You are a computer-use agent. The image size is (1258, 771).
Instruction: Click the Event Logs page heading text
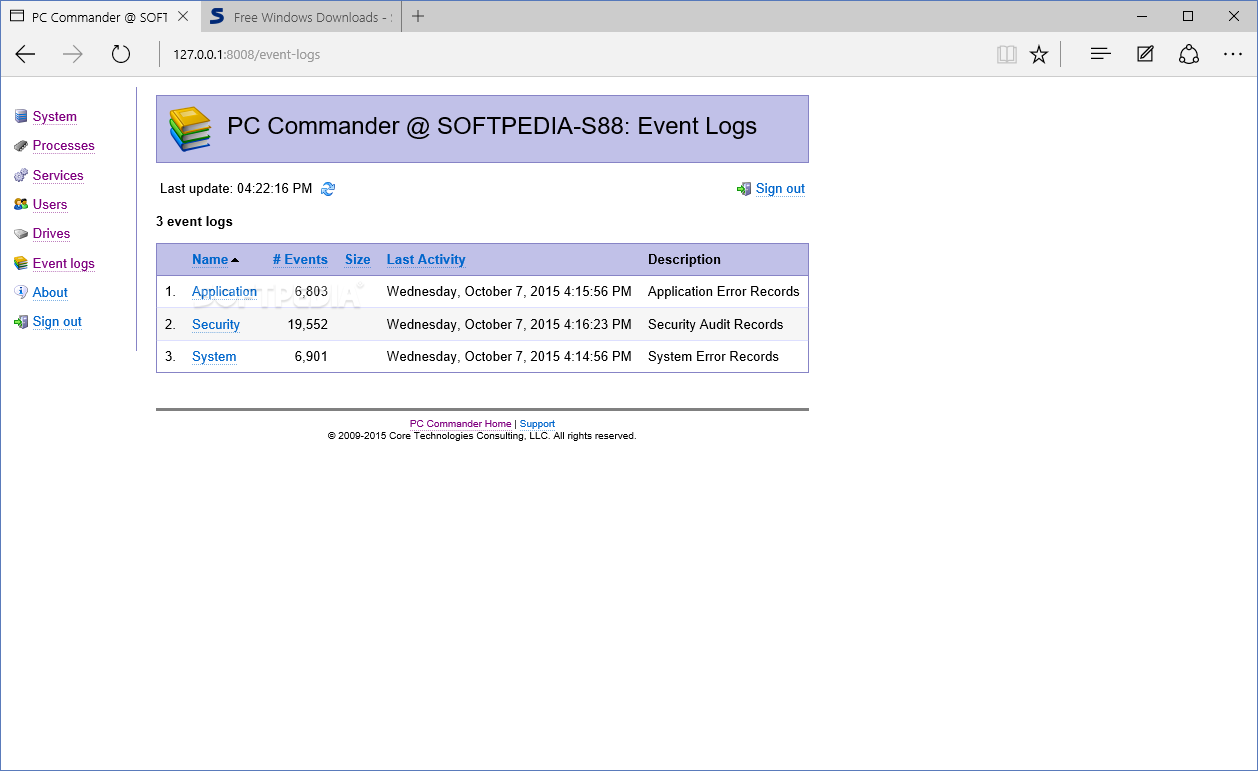pos(492,126)
